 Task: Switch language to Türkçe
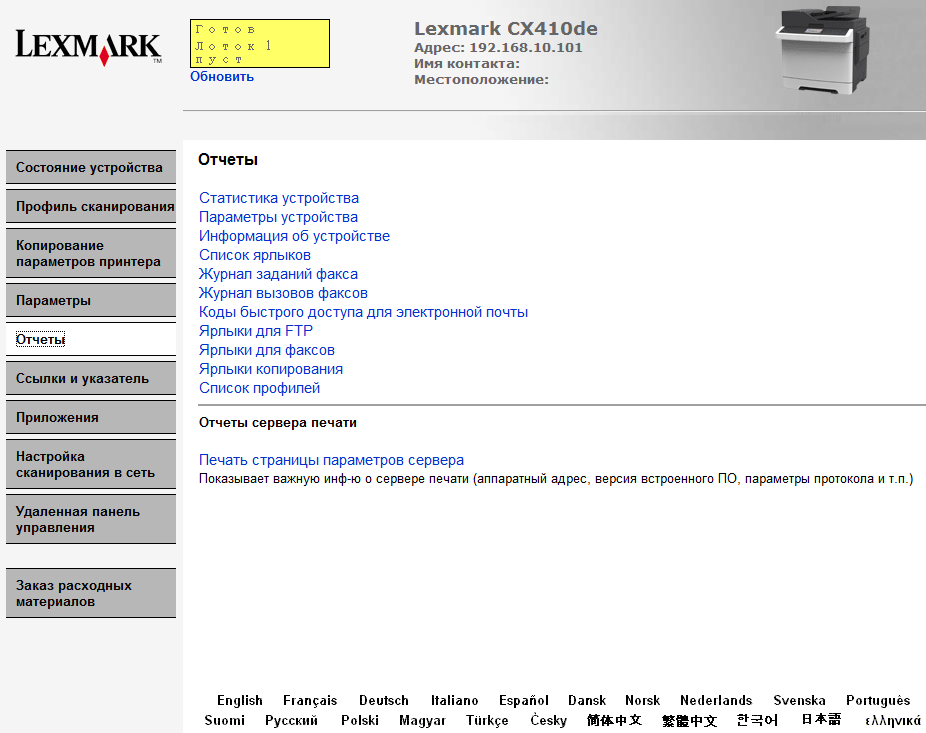[x=487, y=721]
